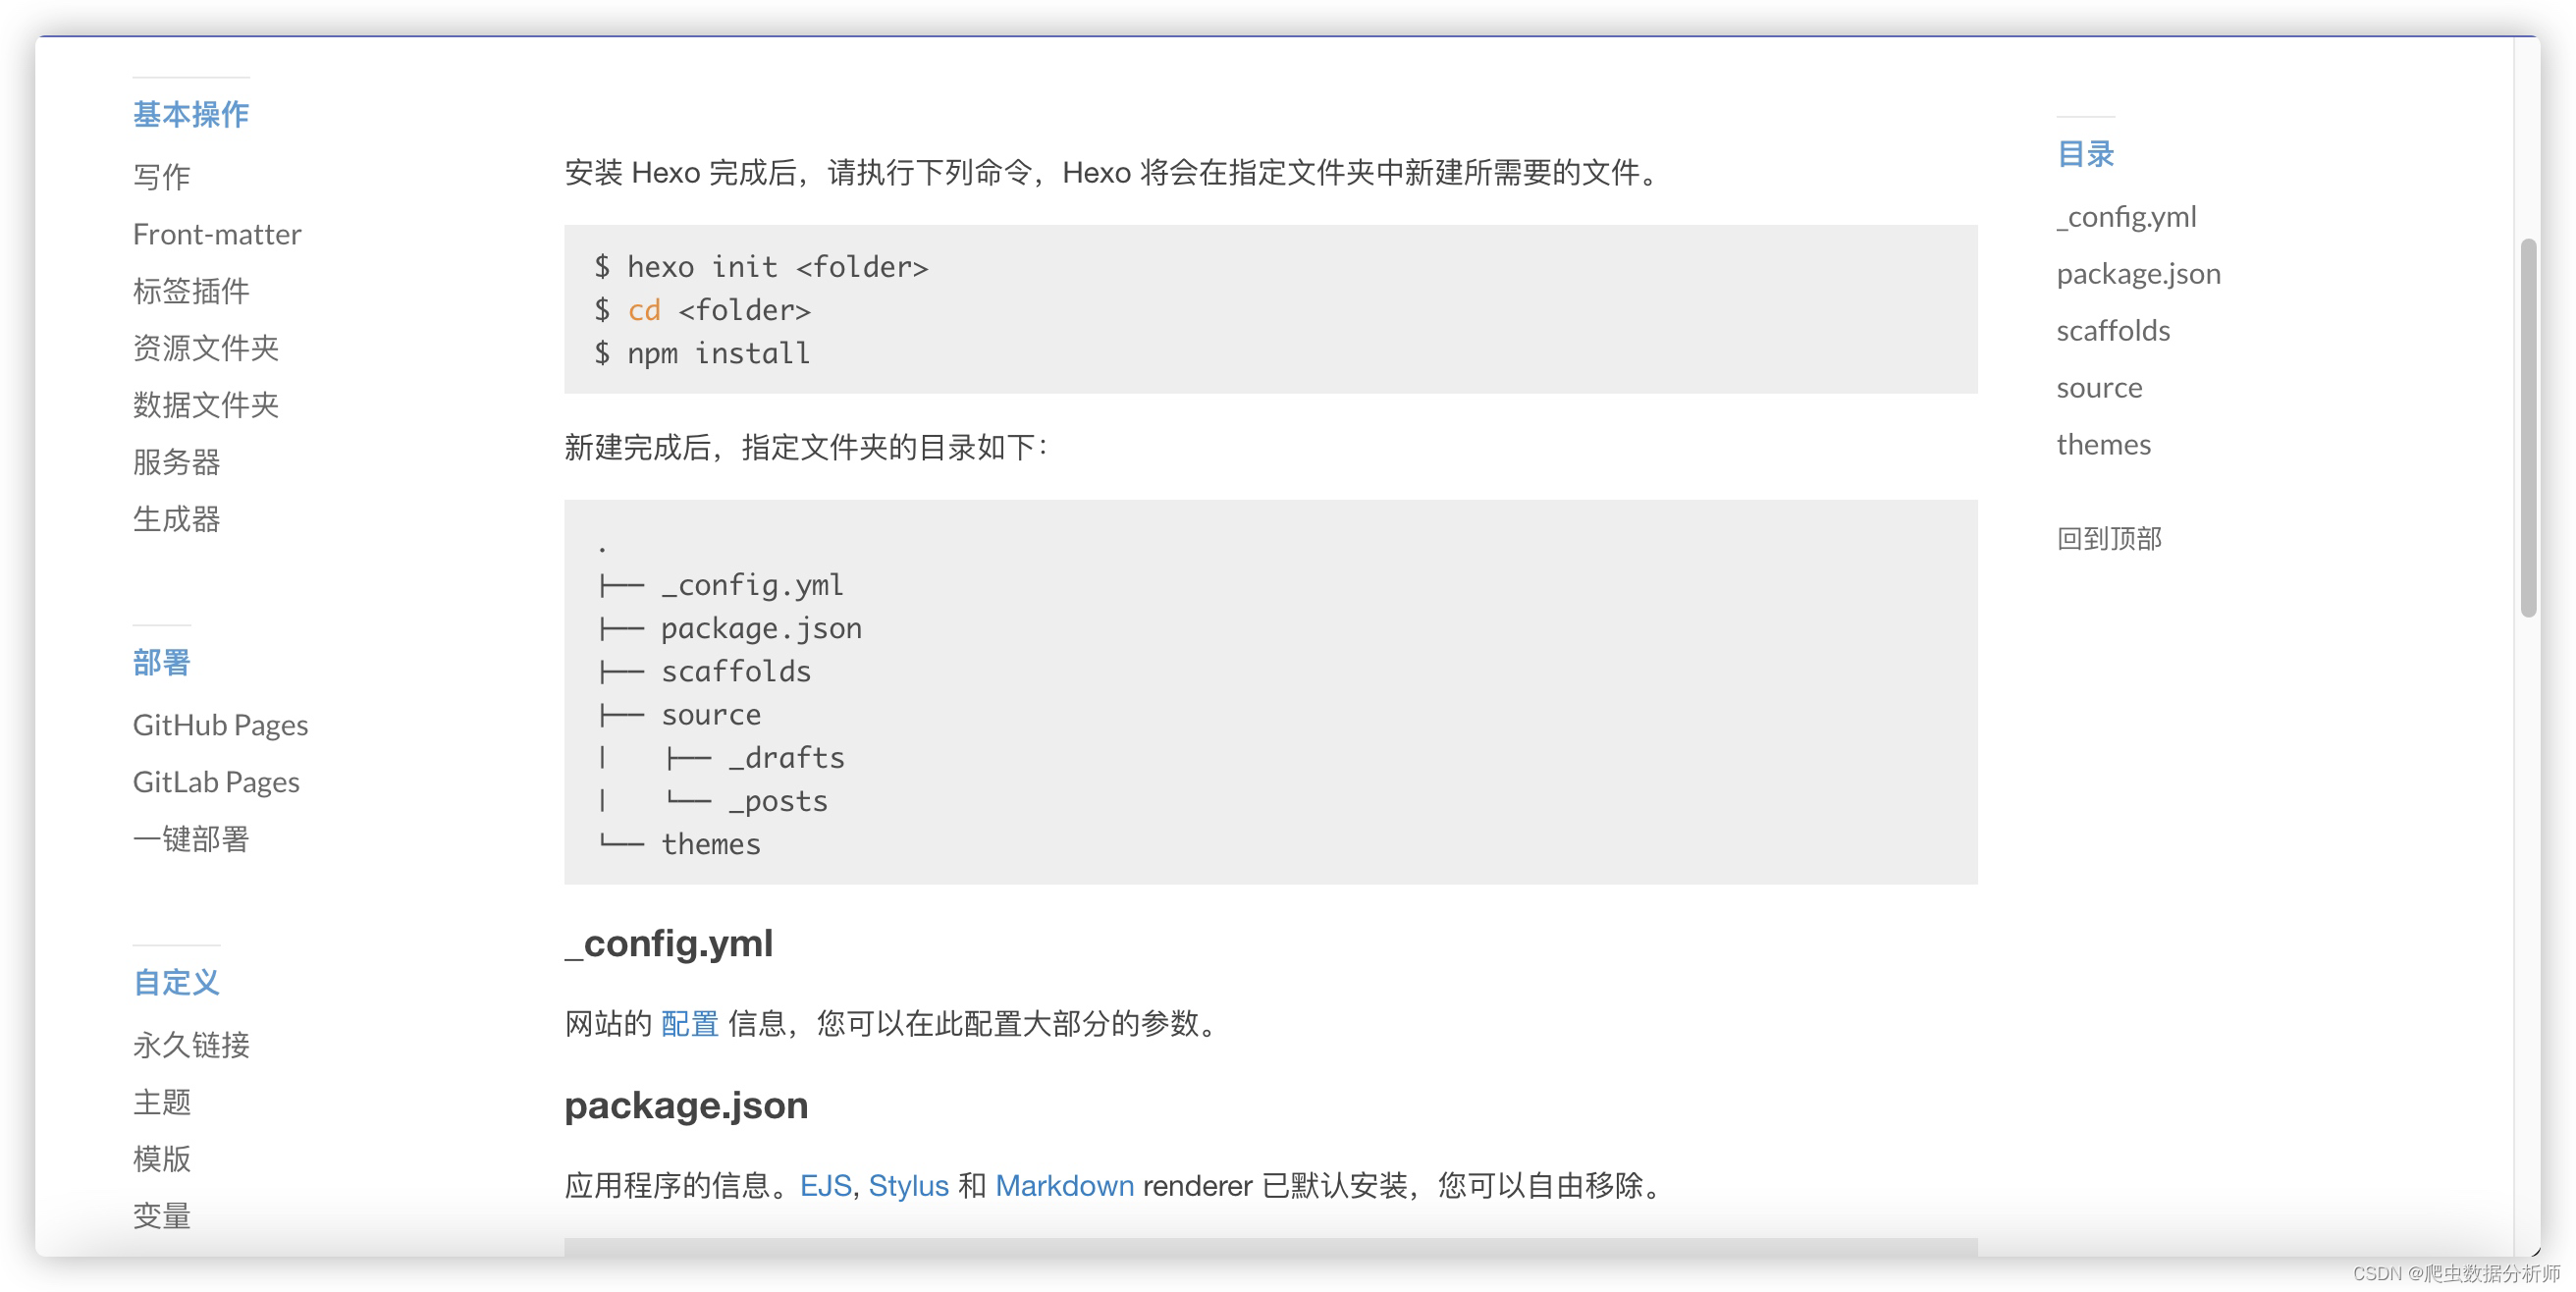Click the paragraph starting with 安装 Hexo 完成后
This screenshot has height=1292, width=2576.
coord(1114,172)
